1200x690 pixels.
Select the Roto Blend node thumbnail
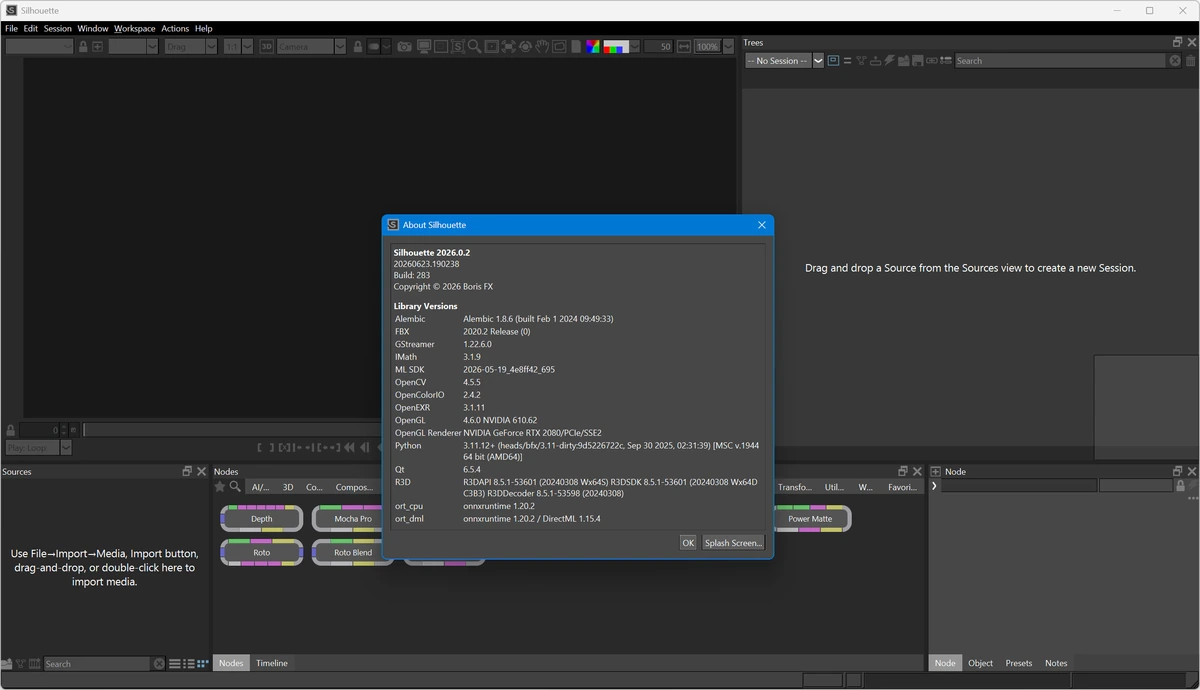pyautogui.click(x=353, y=552)
